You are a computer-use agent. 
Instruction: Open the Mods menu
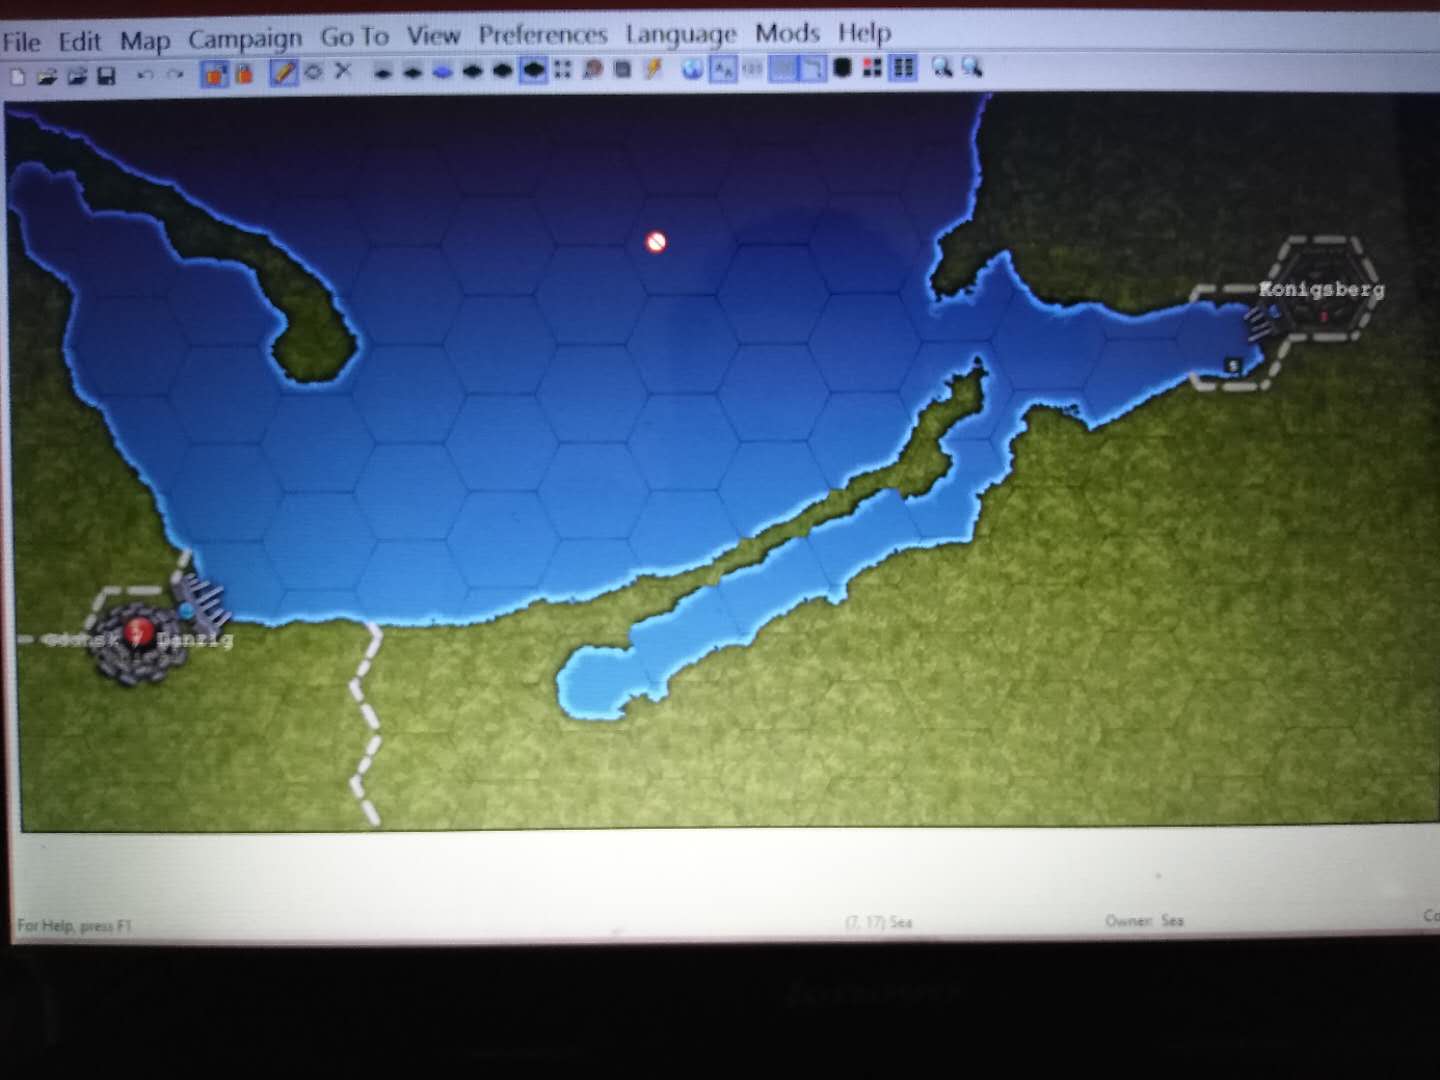click(x=787, y=33)
